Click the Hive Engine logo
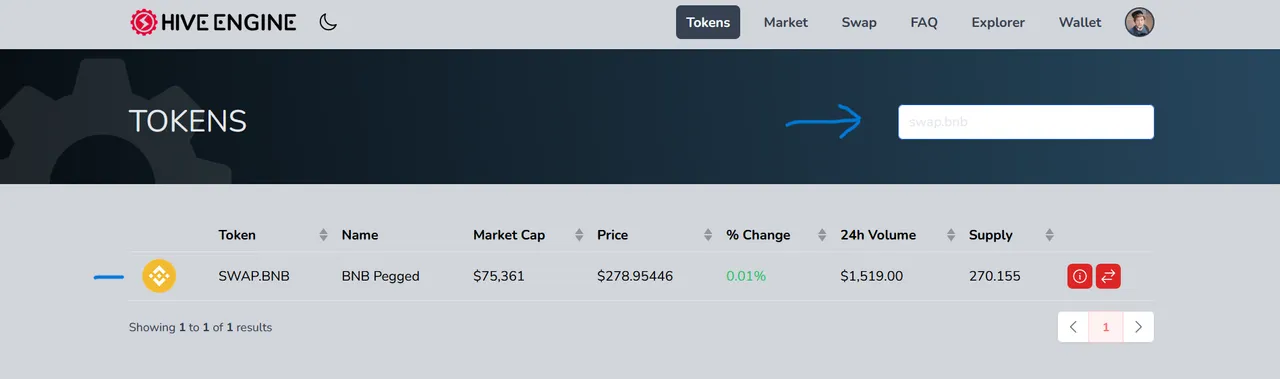This screenshot has height=379, width=1280. pos(213,22)
